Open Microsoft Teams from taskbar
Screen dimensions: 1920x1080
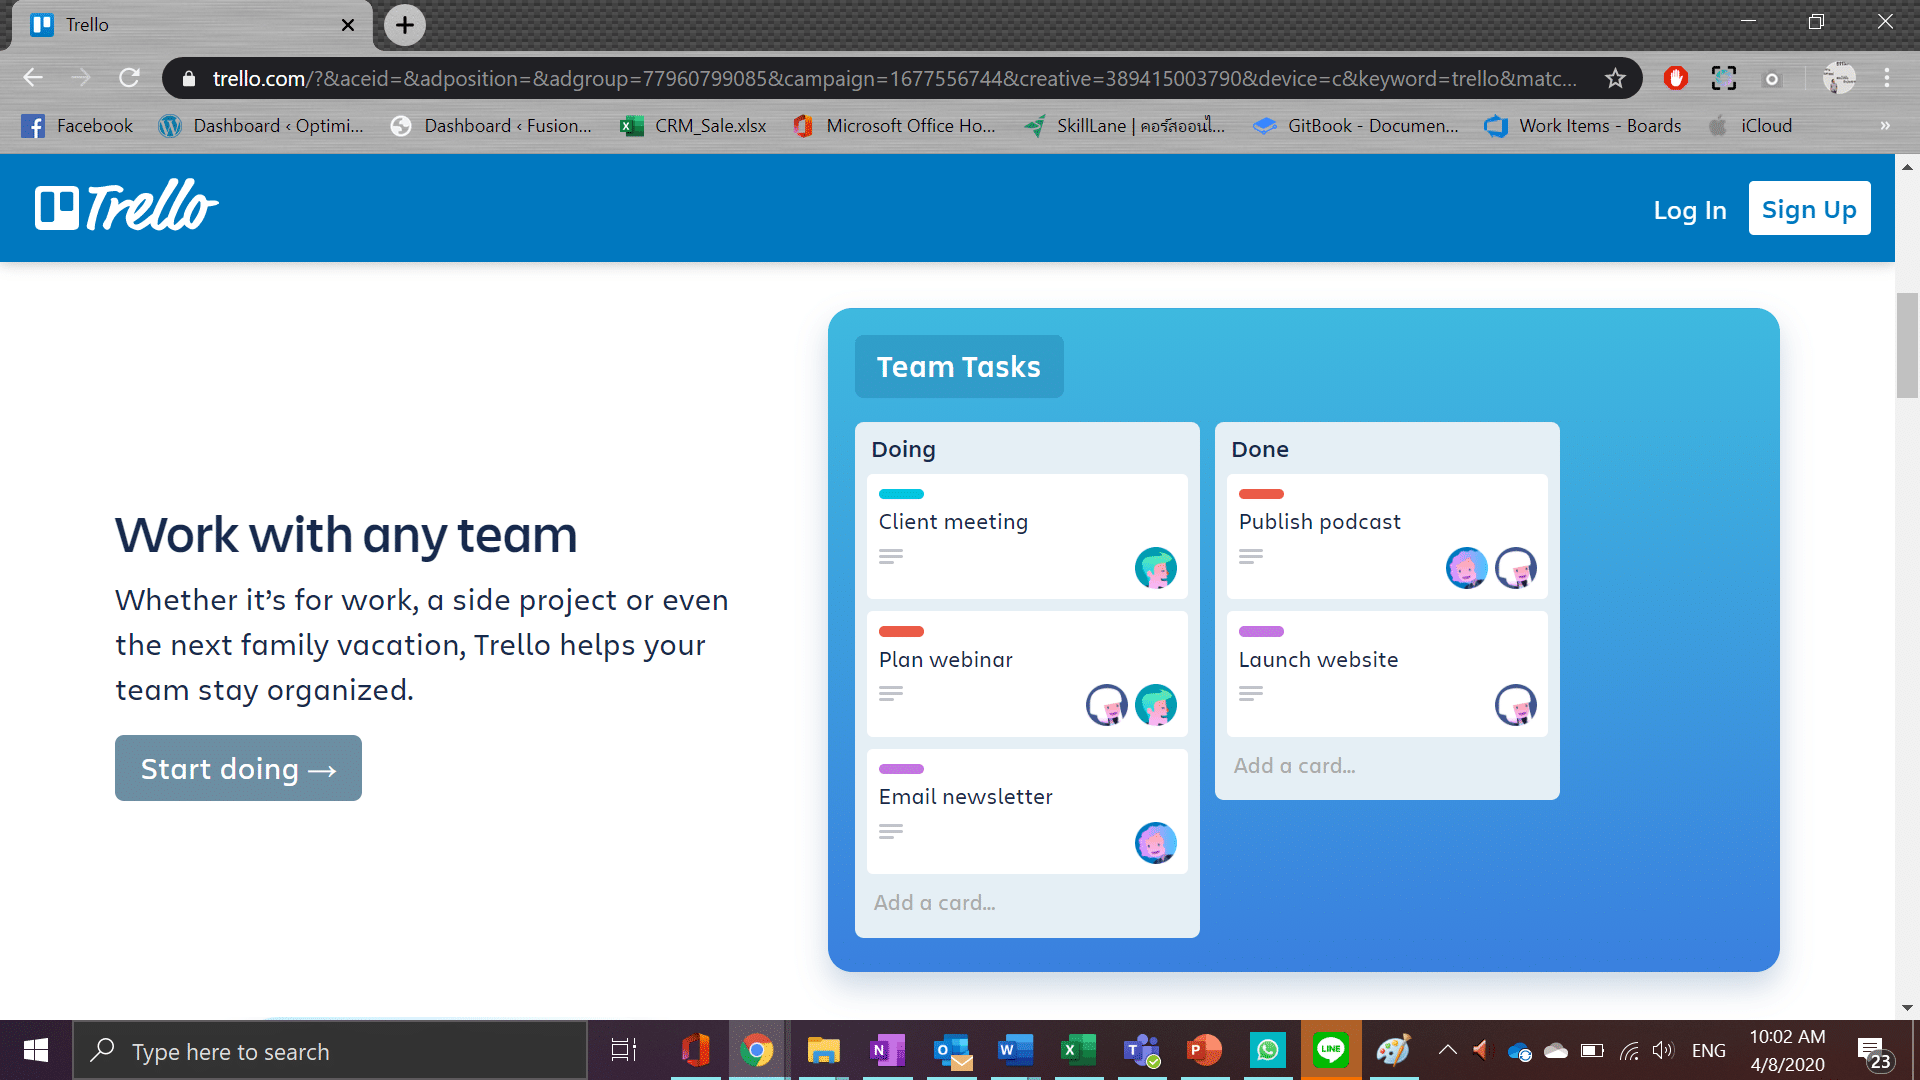(x=1142, y=1050)
